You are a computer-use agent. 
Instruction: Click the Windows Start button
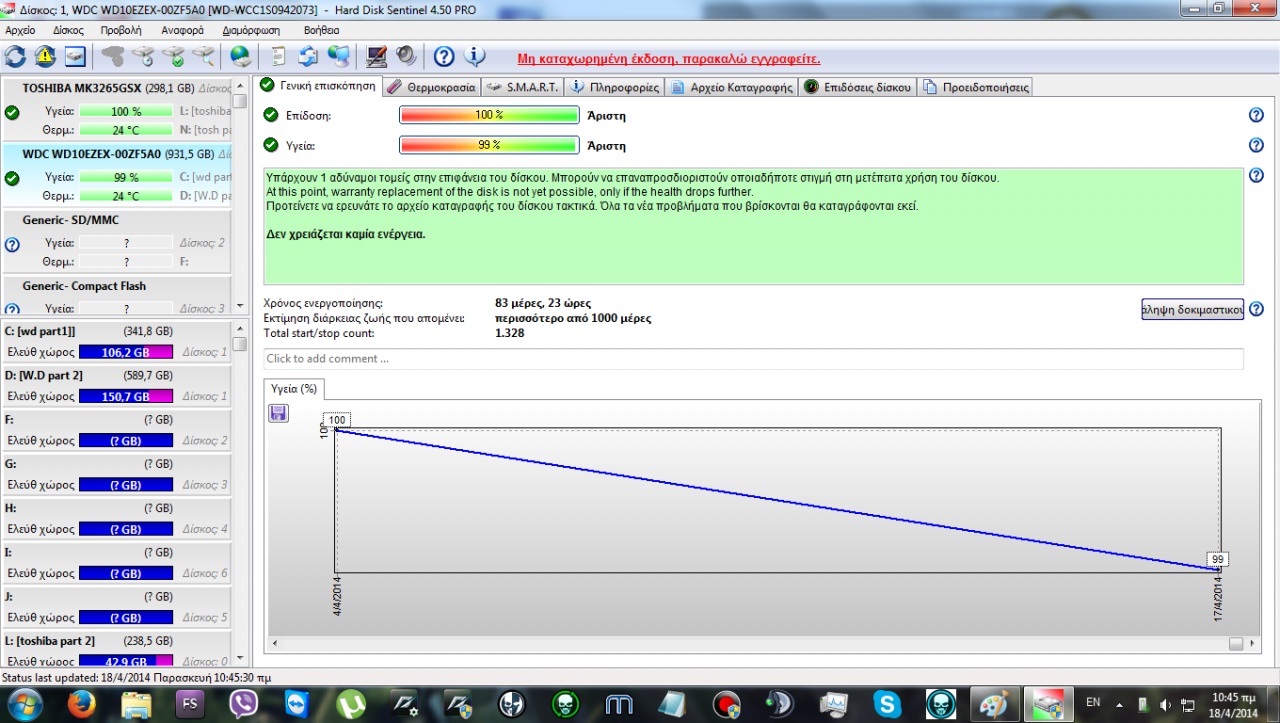pyautogui.click(x=26, y=704)
